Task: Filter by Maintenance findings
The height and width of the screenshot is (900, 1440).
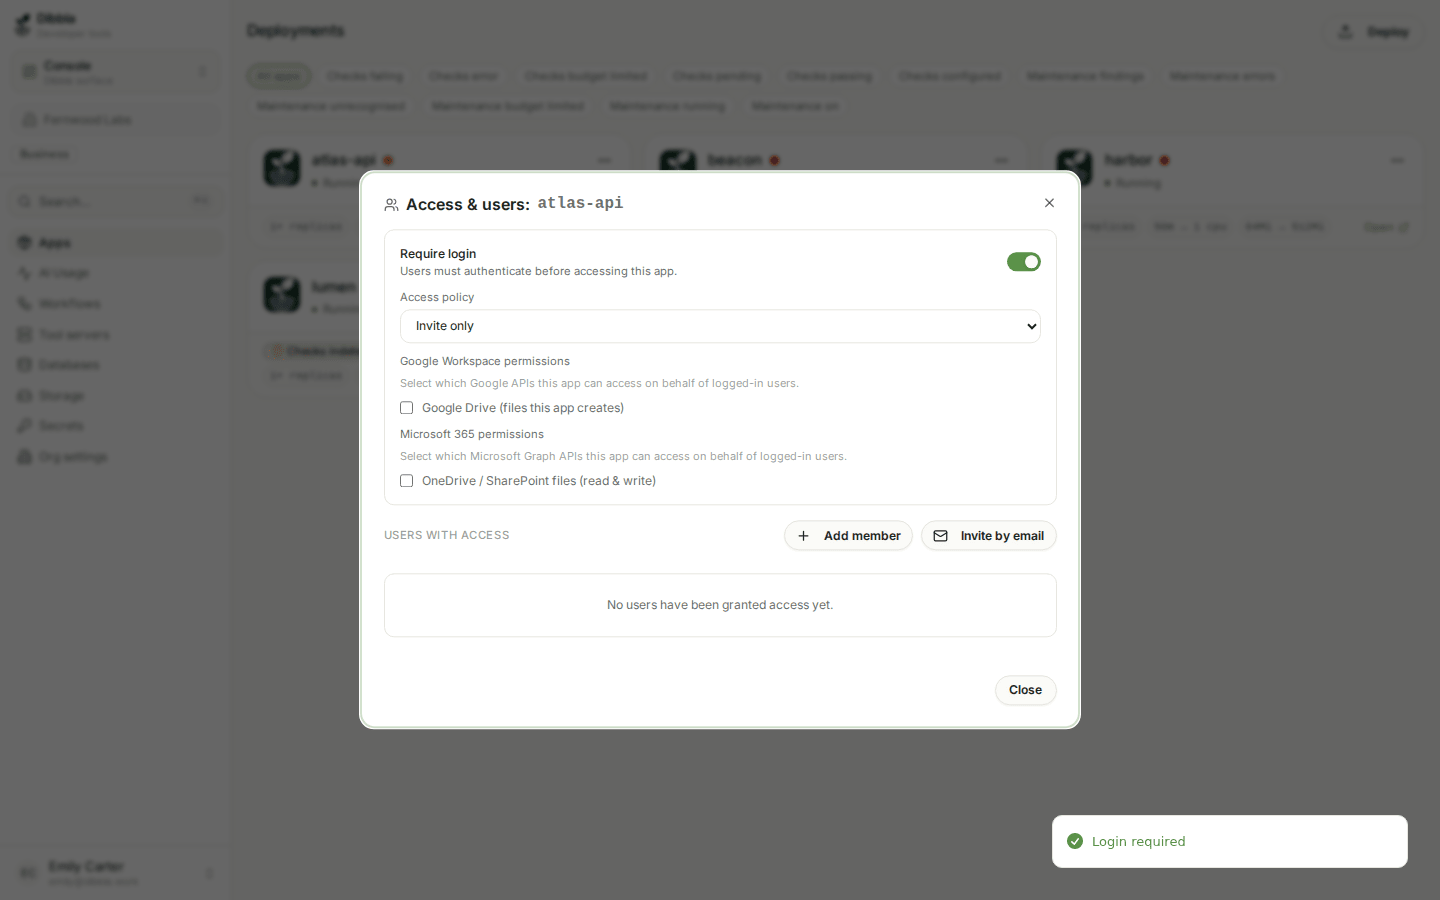Action: pyautogui.click(x=1085, y=76)
